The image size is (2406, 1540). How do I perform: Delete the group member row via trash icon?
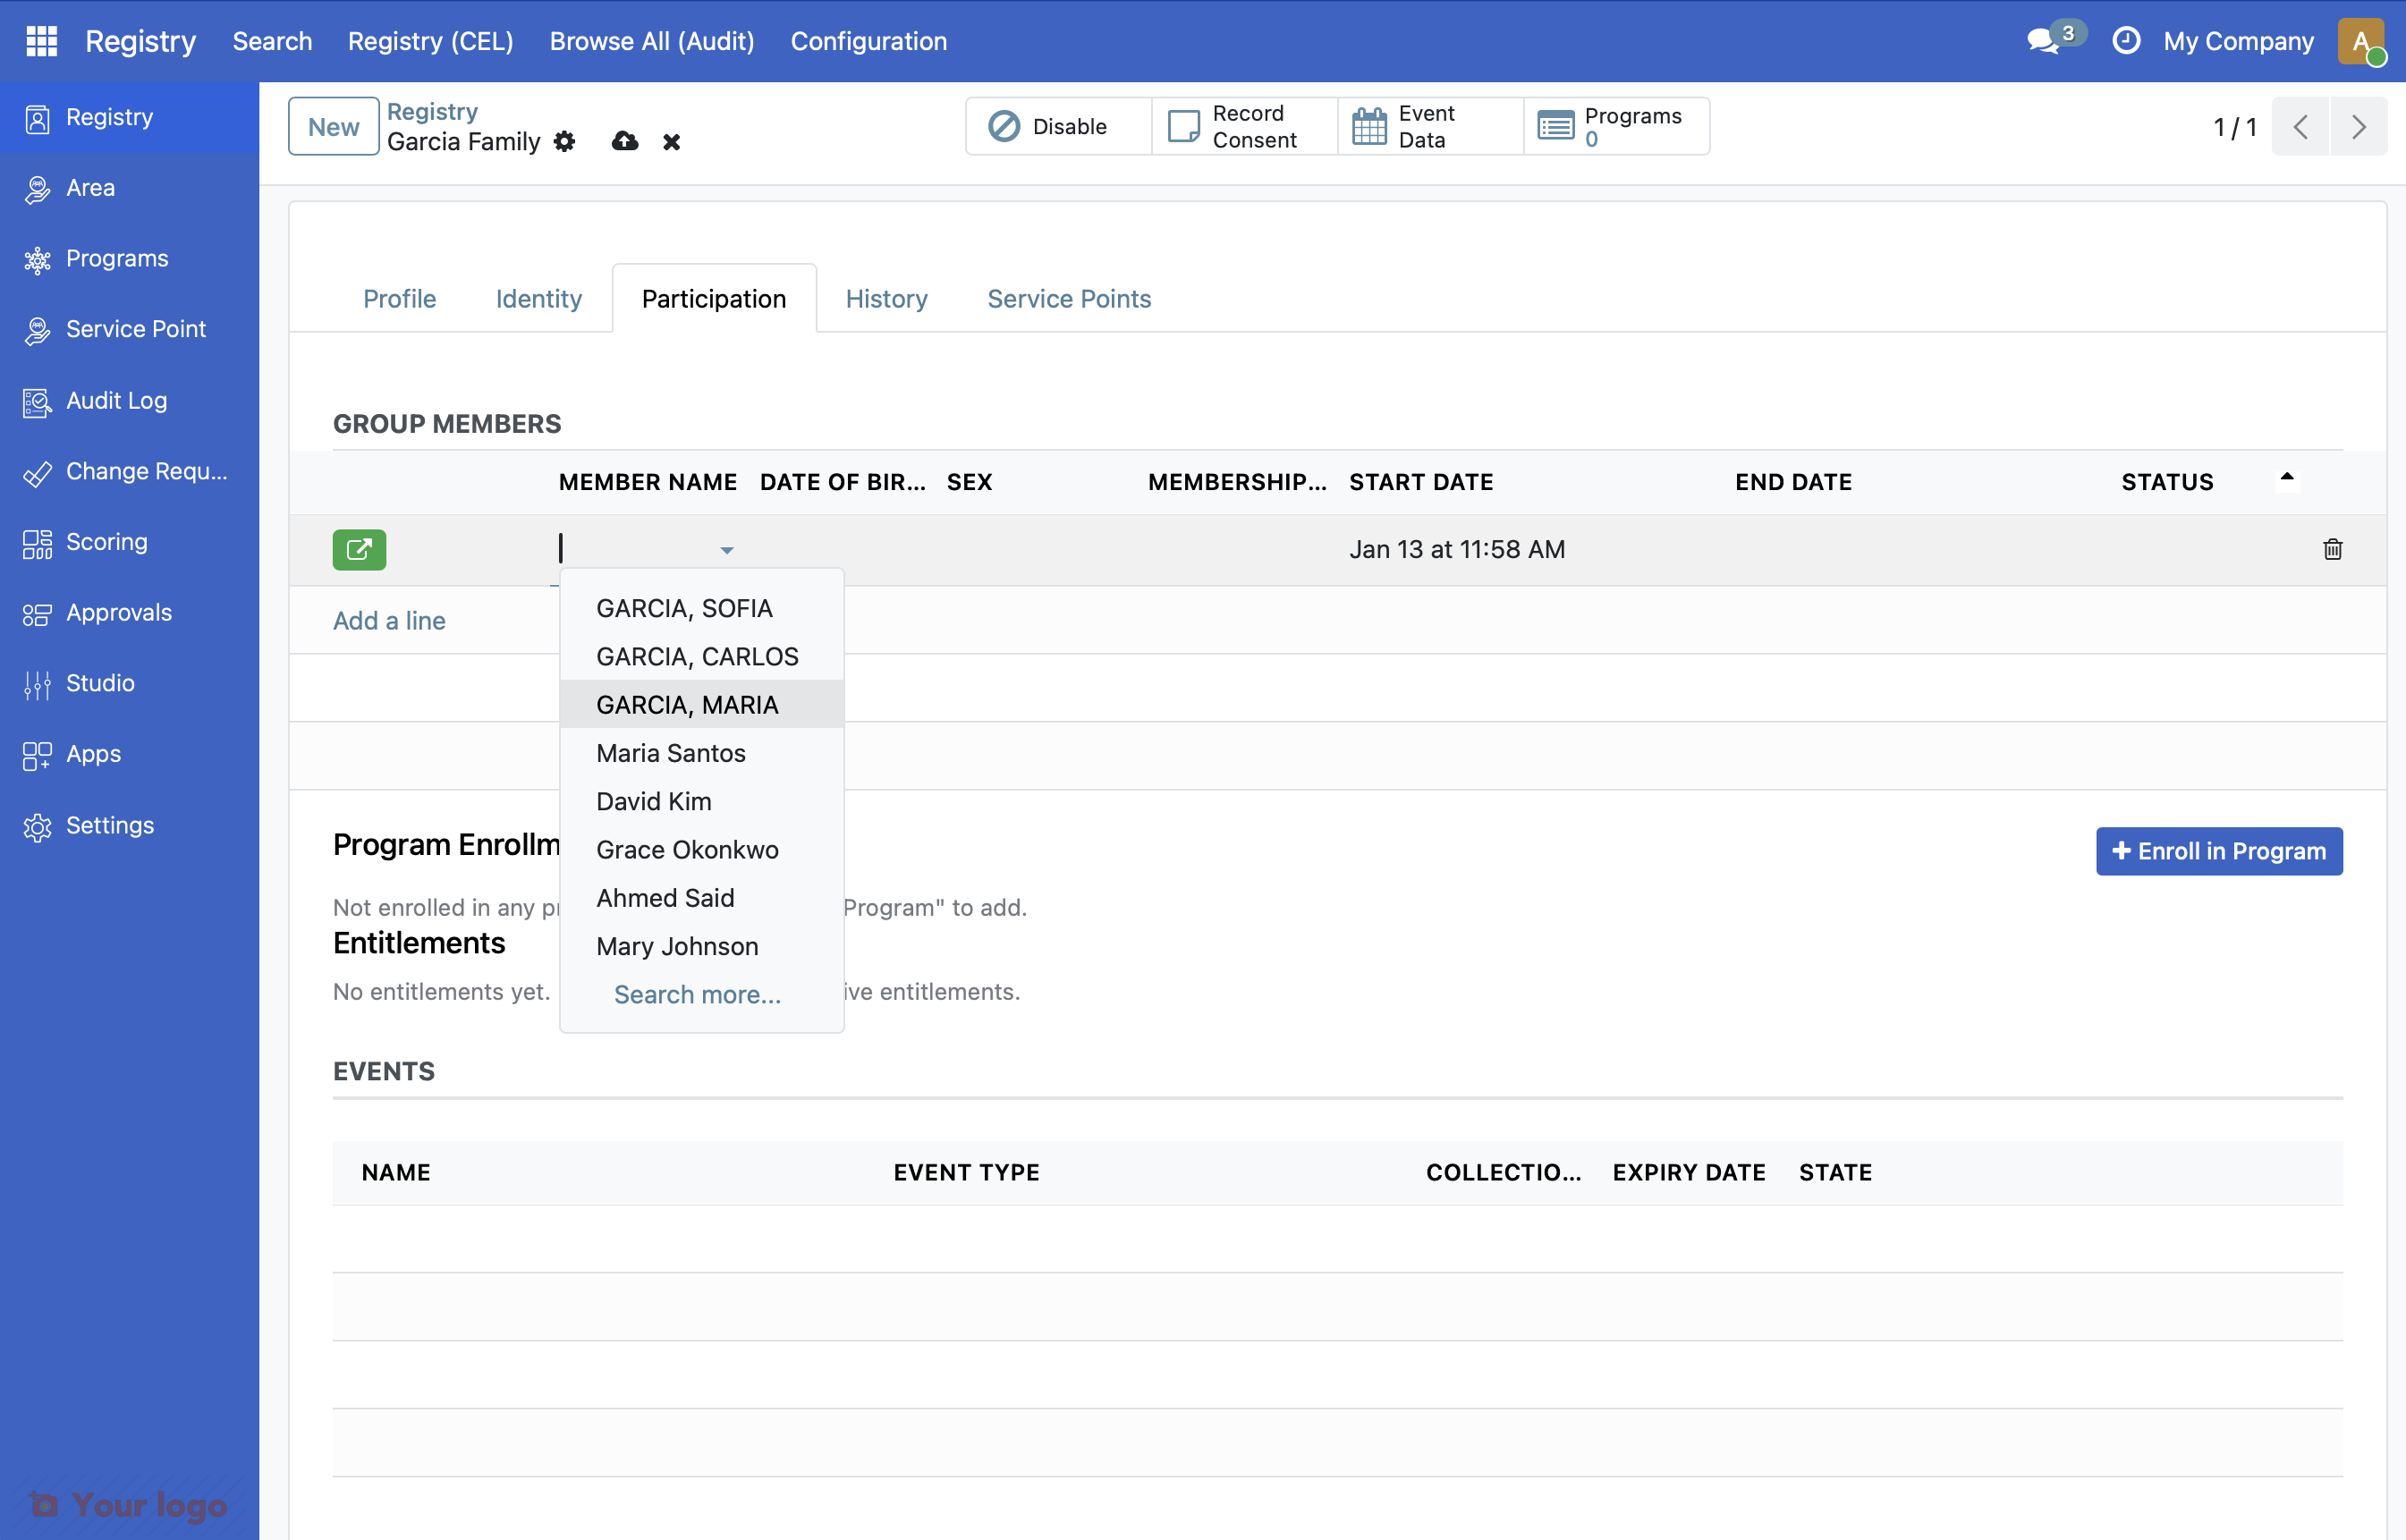[x=2333, y=549]
